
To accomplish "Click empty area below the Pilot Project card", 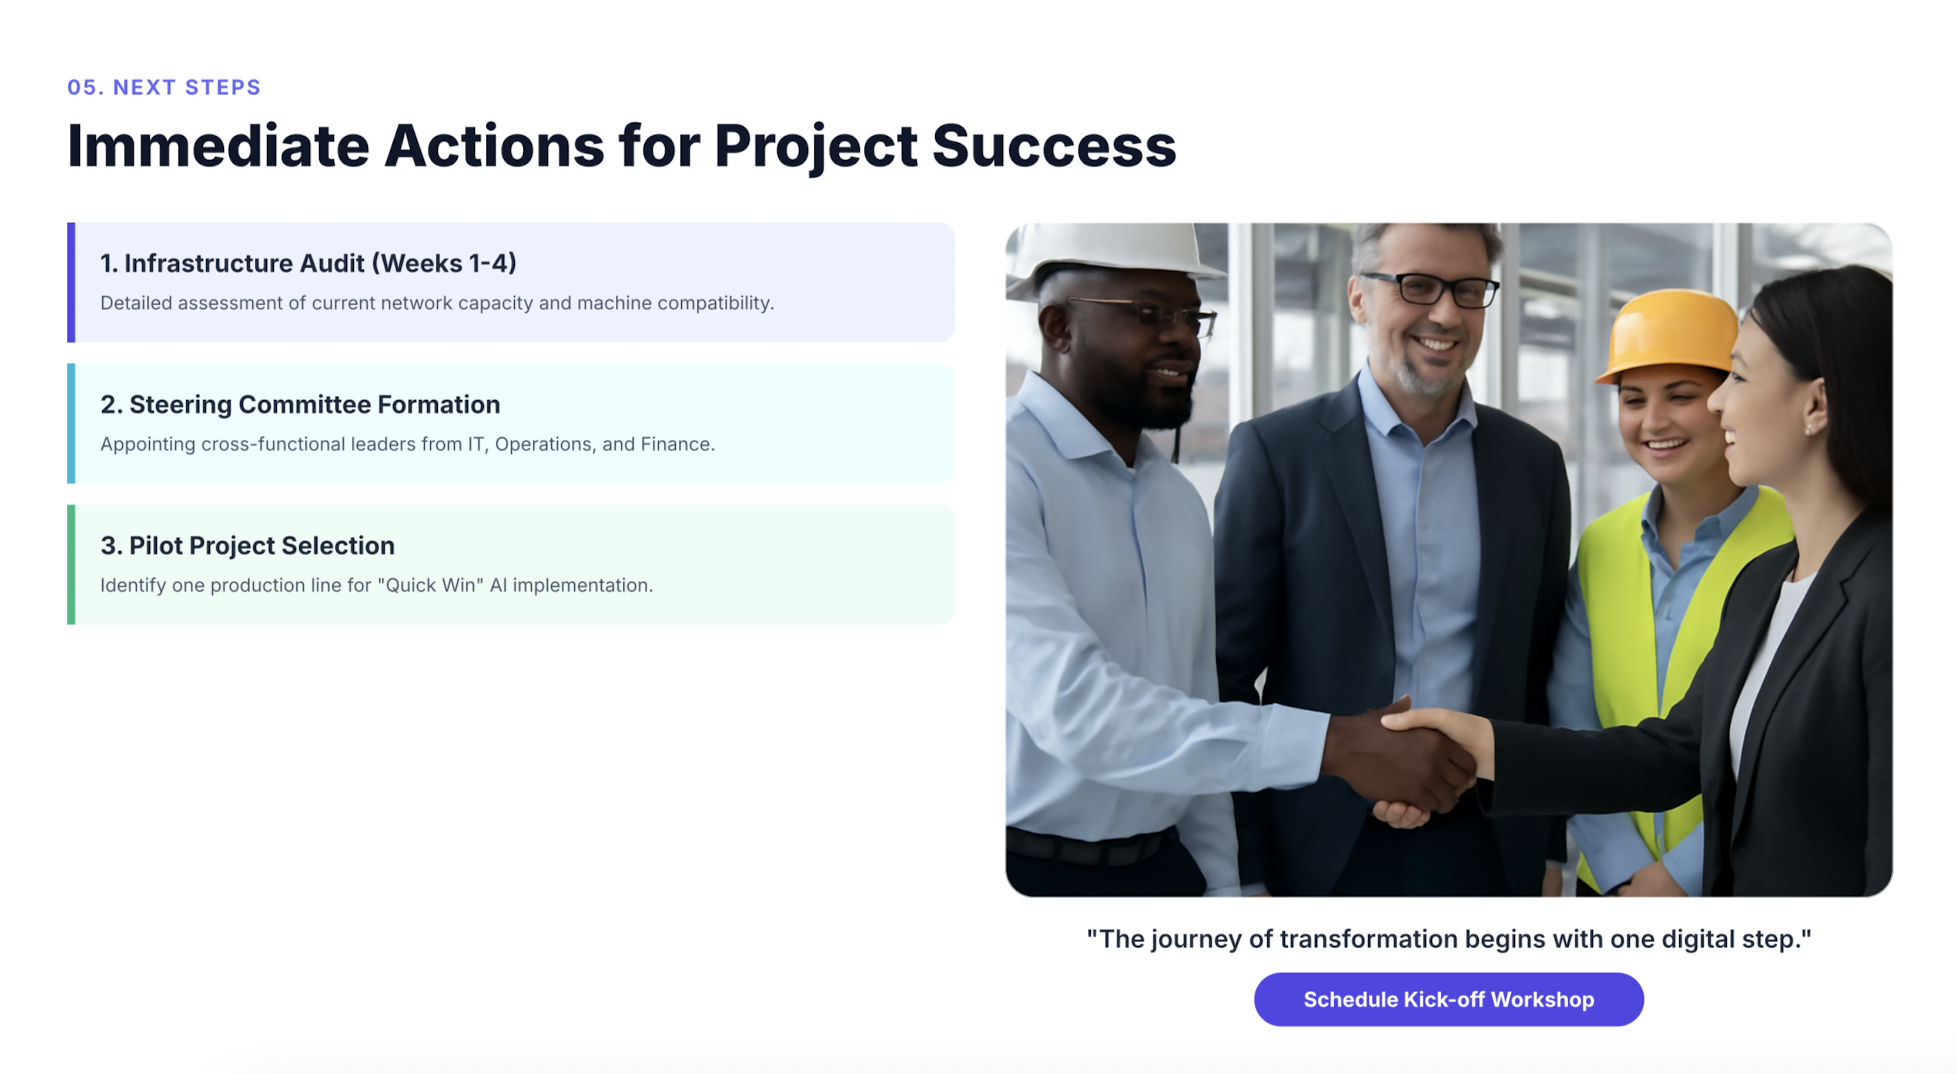I will (510, 800).
